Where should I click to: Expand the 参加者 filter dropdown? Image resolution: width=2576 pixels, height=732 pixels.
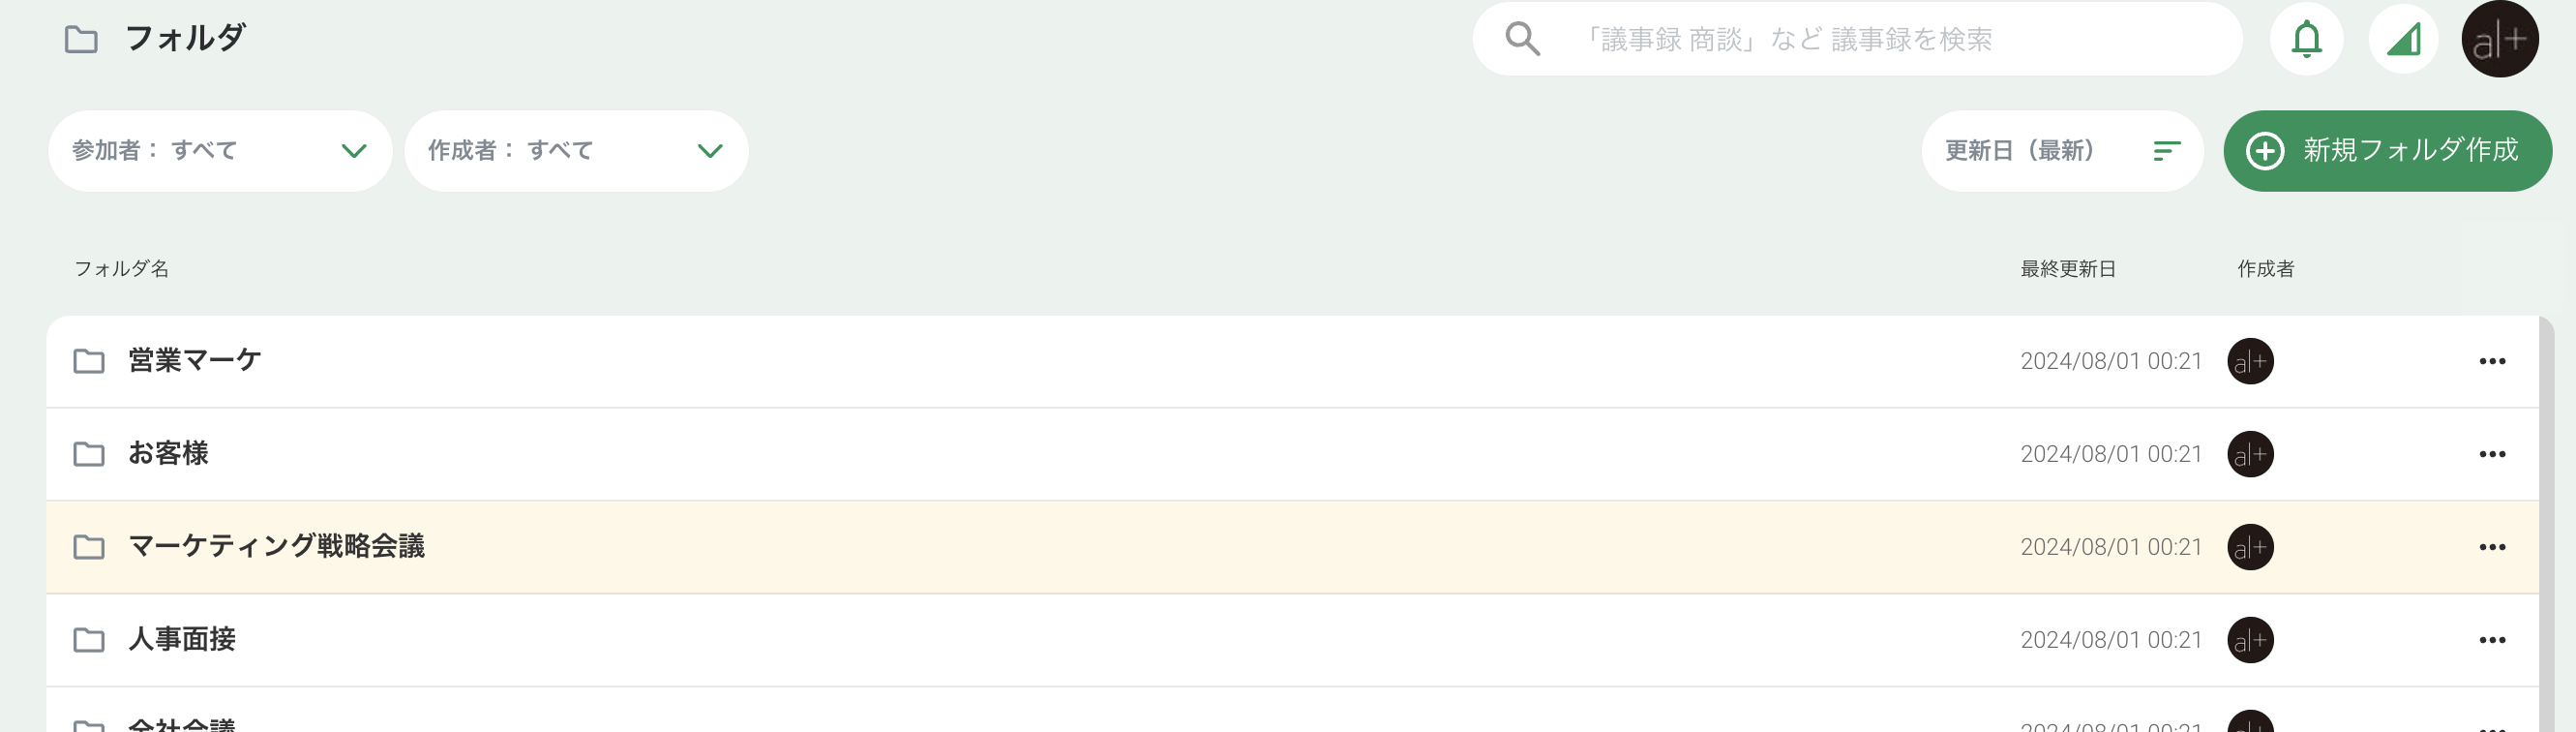(x=220, y=151)
